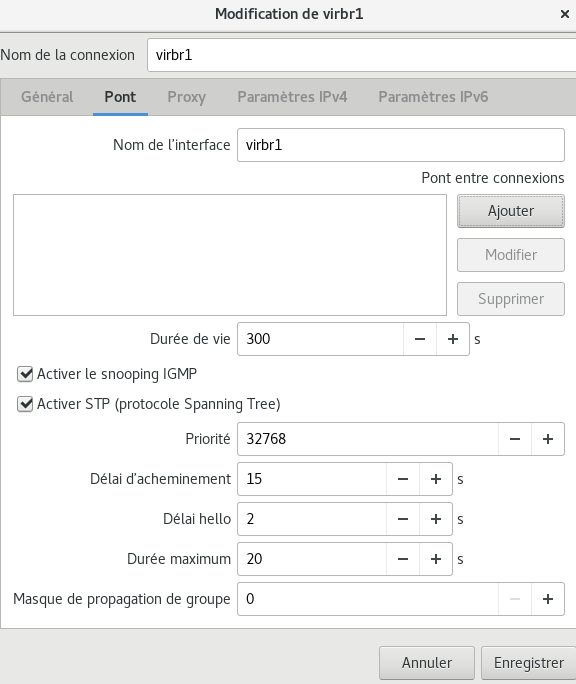Image resolution: width=576 pixels, height=684 pixels.
Task: Increase Masque de propagation de groupe value
Action: [548, 599]
